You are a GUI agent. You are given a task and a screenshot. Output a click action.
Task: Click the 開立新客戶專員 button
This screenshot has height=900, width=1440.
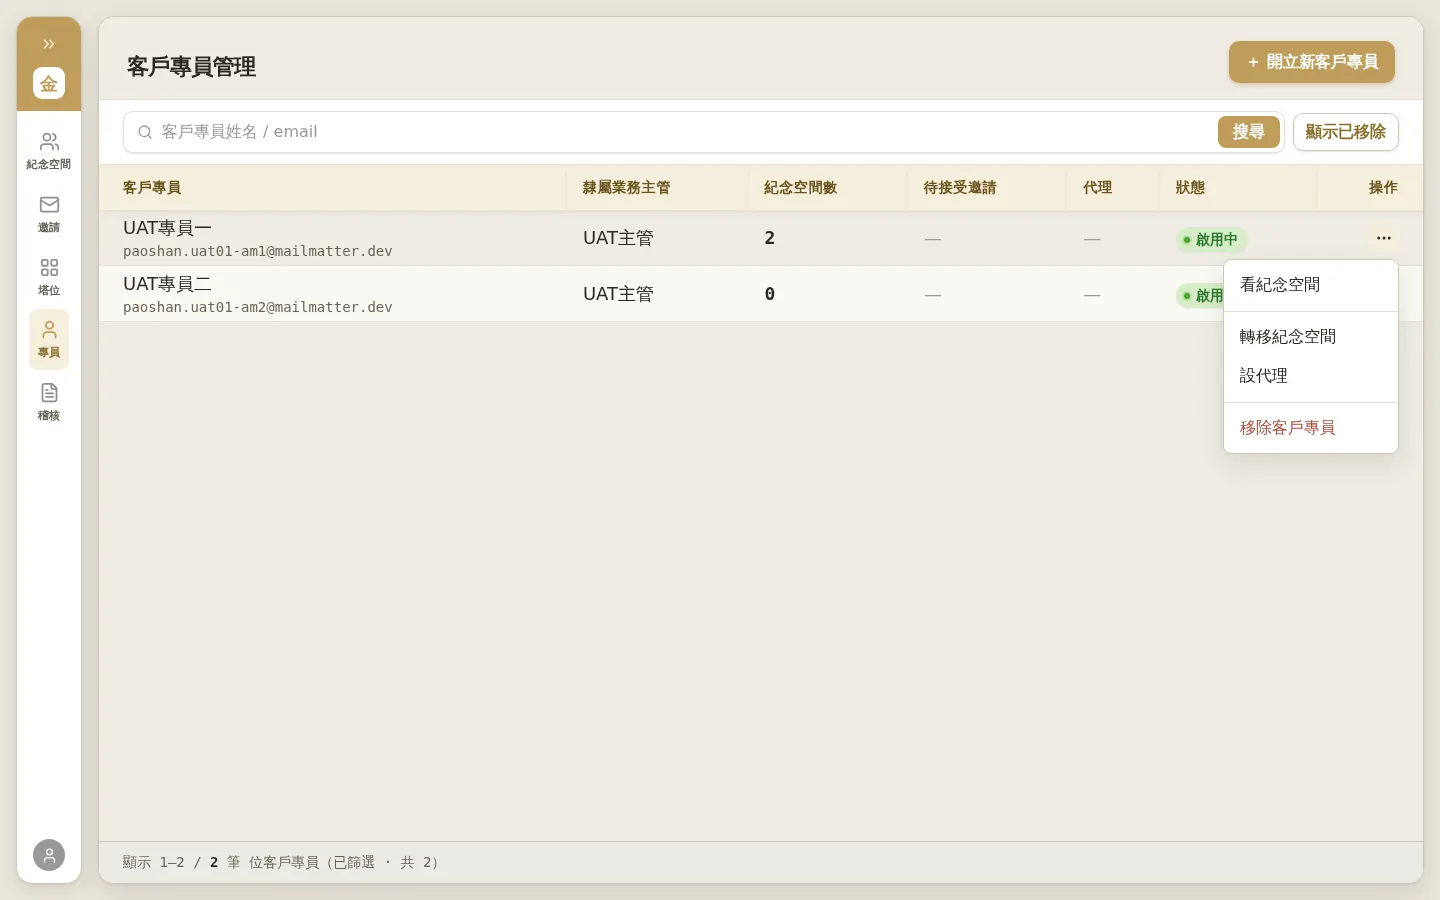1311,62
